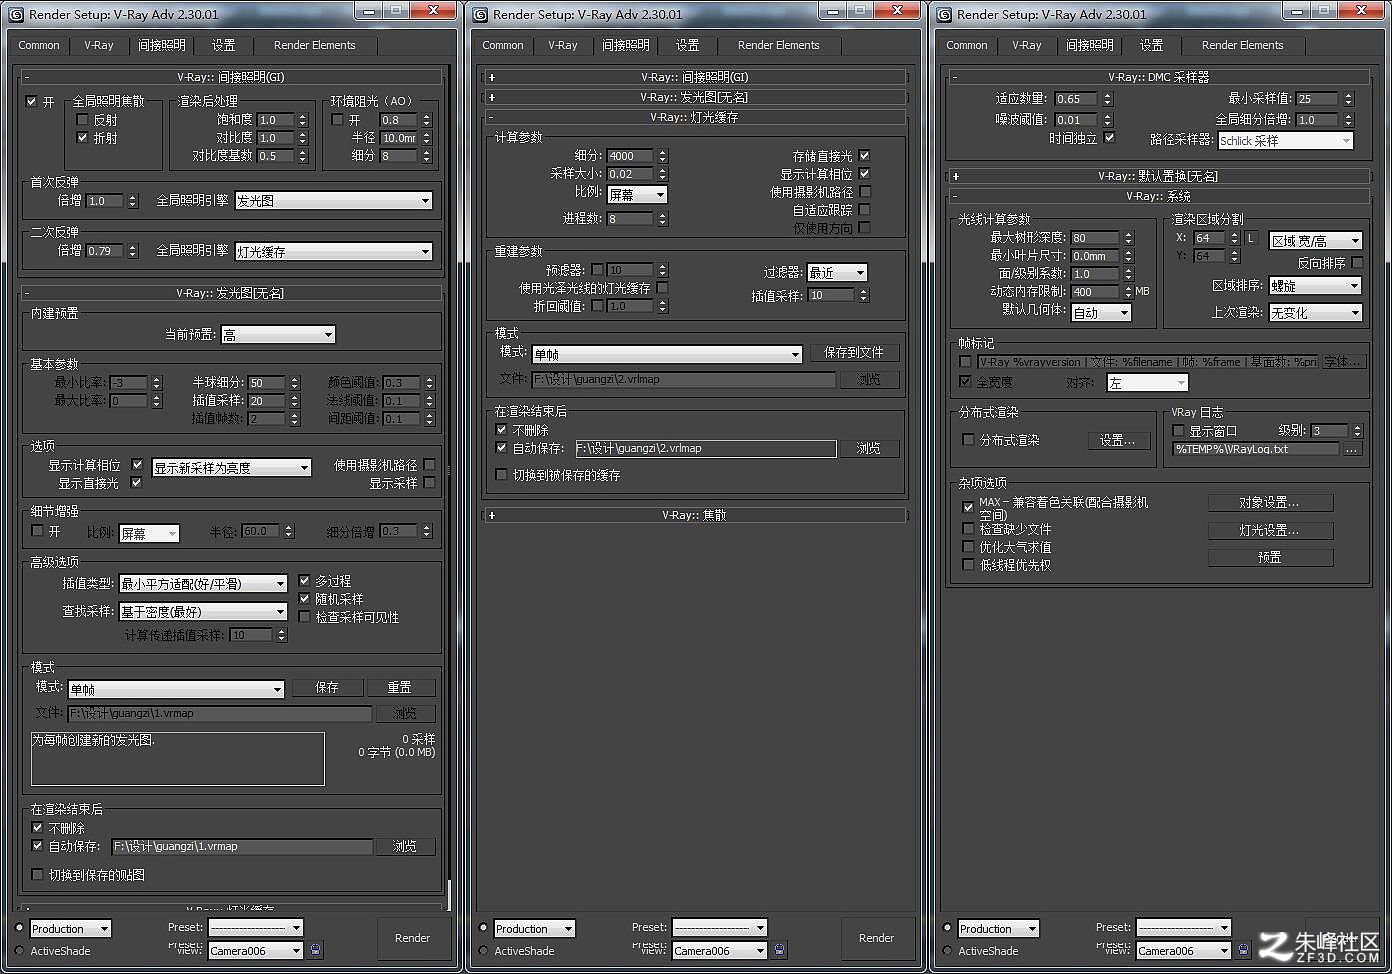Open 插值类型 dropdown 最小平方适配

tap(203, 584)
